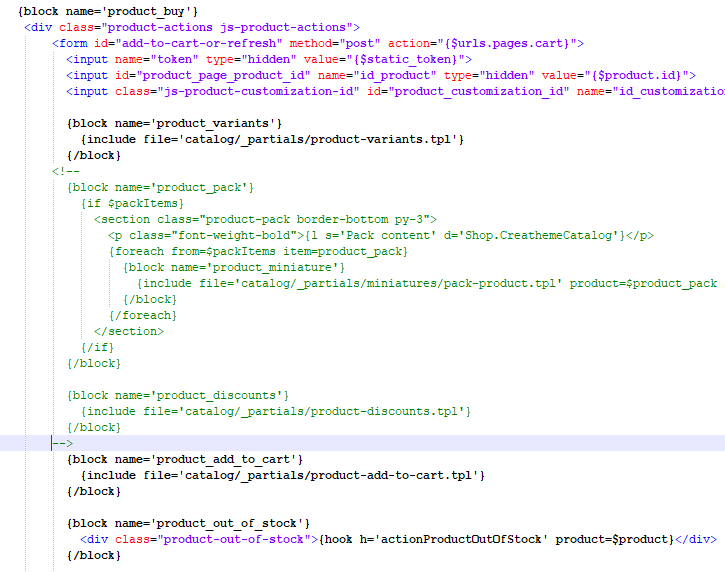This screenshot has width=725, height=572.
Task: Click the 'Pack content' paragraph line
Action: click(x=381, y=235)
